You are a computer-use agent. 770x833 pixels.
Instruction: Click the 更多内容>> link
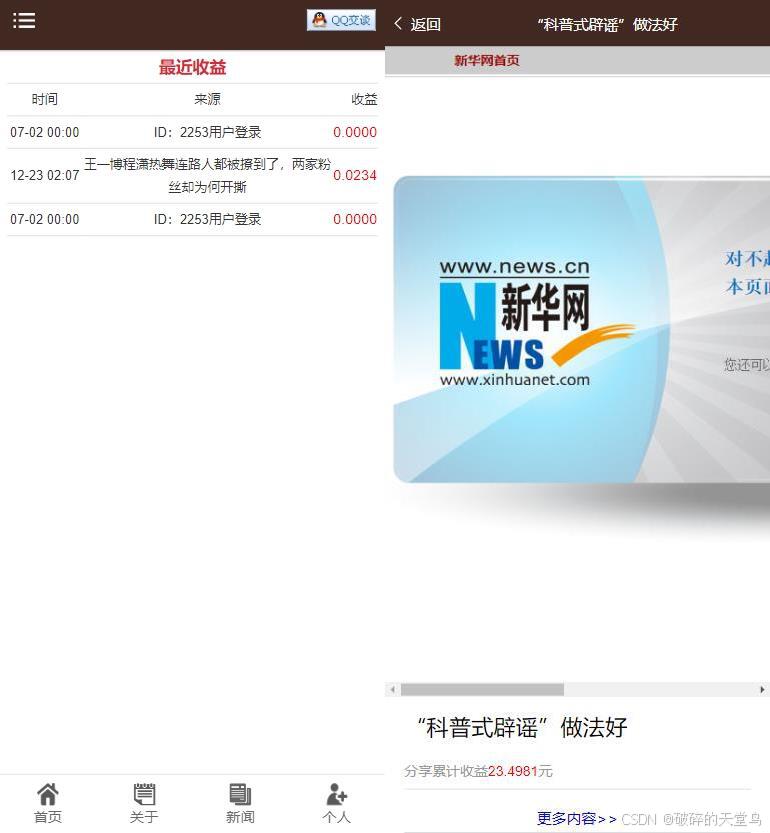[x=577, y=818]
